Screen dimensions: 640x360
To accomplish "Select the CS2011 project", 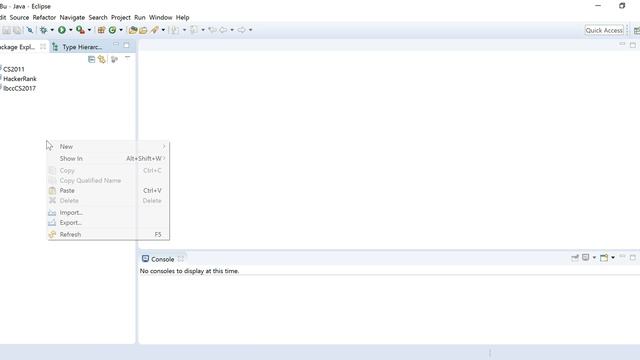I will [x=13, y=69].
